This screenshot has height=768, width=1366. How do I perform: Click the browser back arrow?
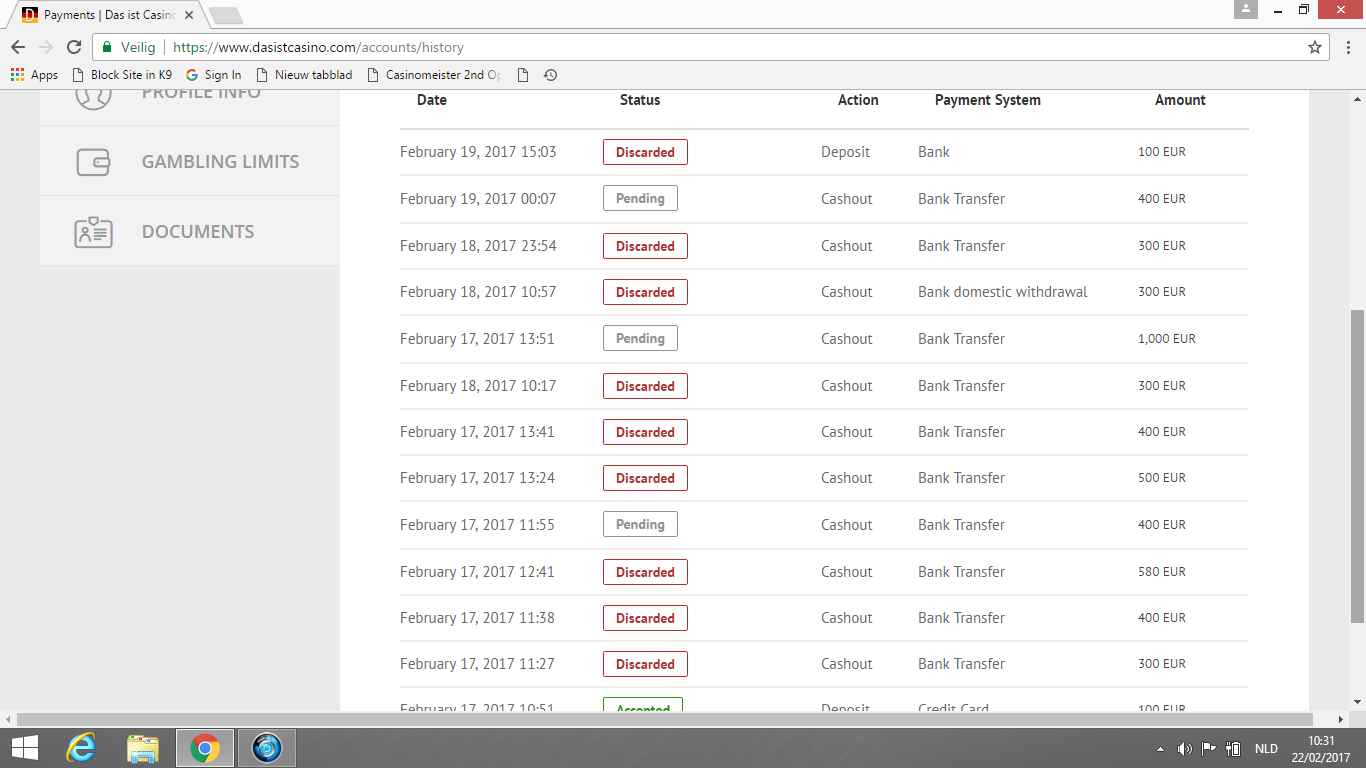(18, 47)
